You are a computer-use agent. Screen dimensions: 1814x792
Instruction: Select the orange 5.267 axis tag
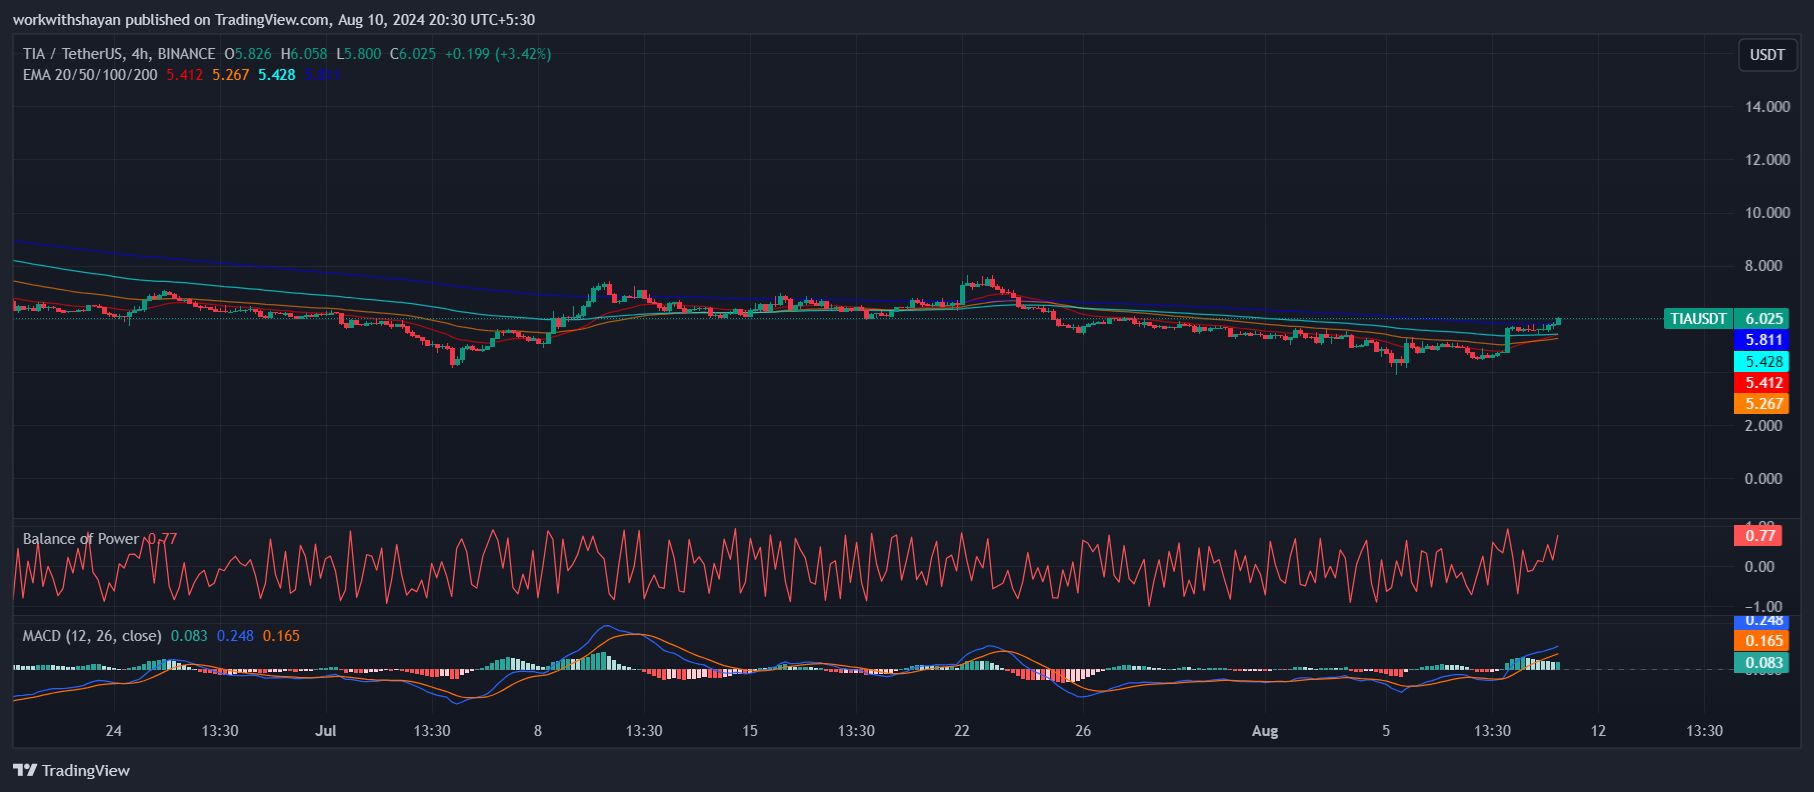[x=1764, y=404]
